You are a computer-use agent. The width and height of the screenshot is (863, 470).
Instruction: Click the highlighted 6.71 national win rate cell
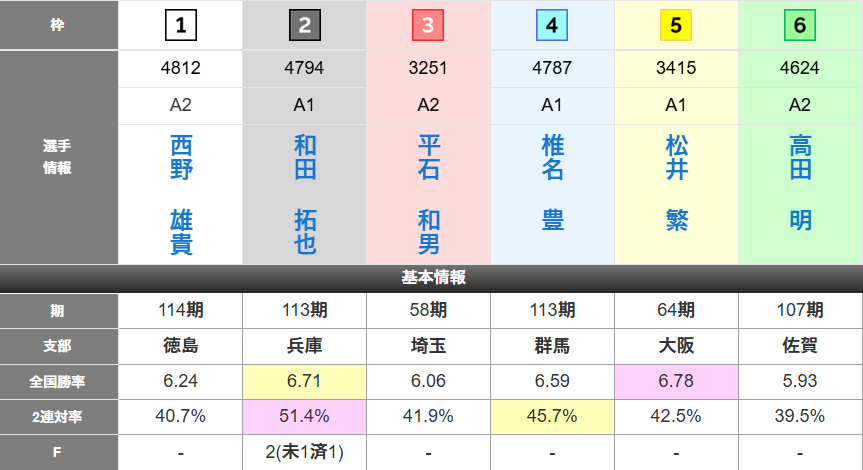(305, 380)
